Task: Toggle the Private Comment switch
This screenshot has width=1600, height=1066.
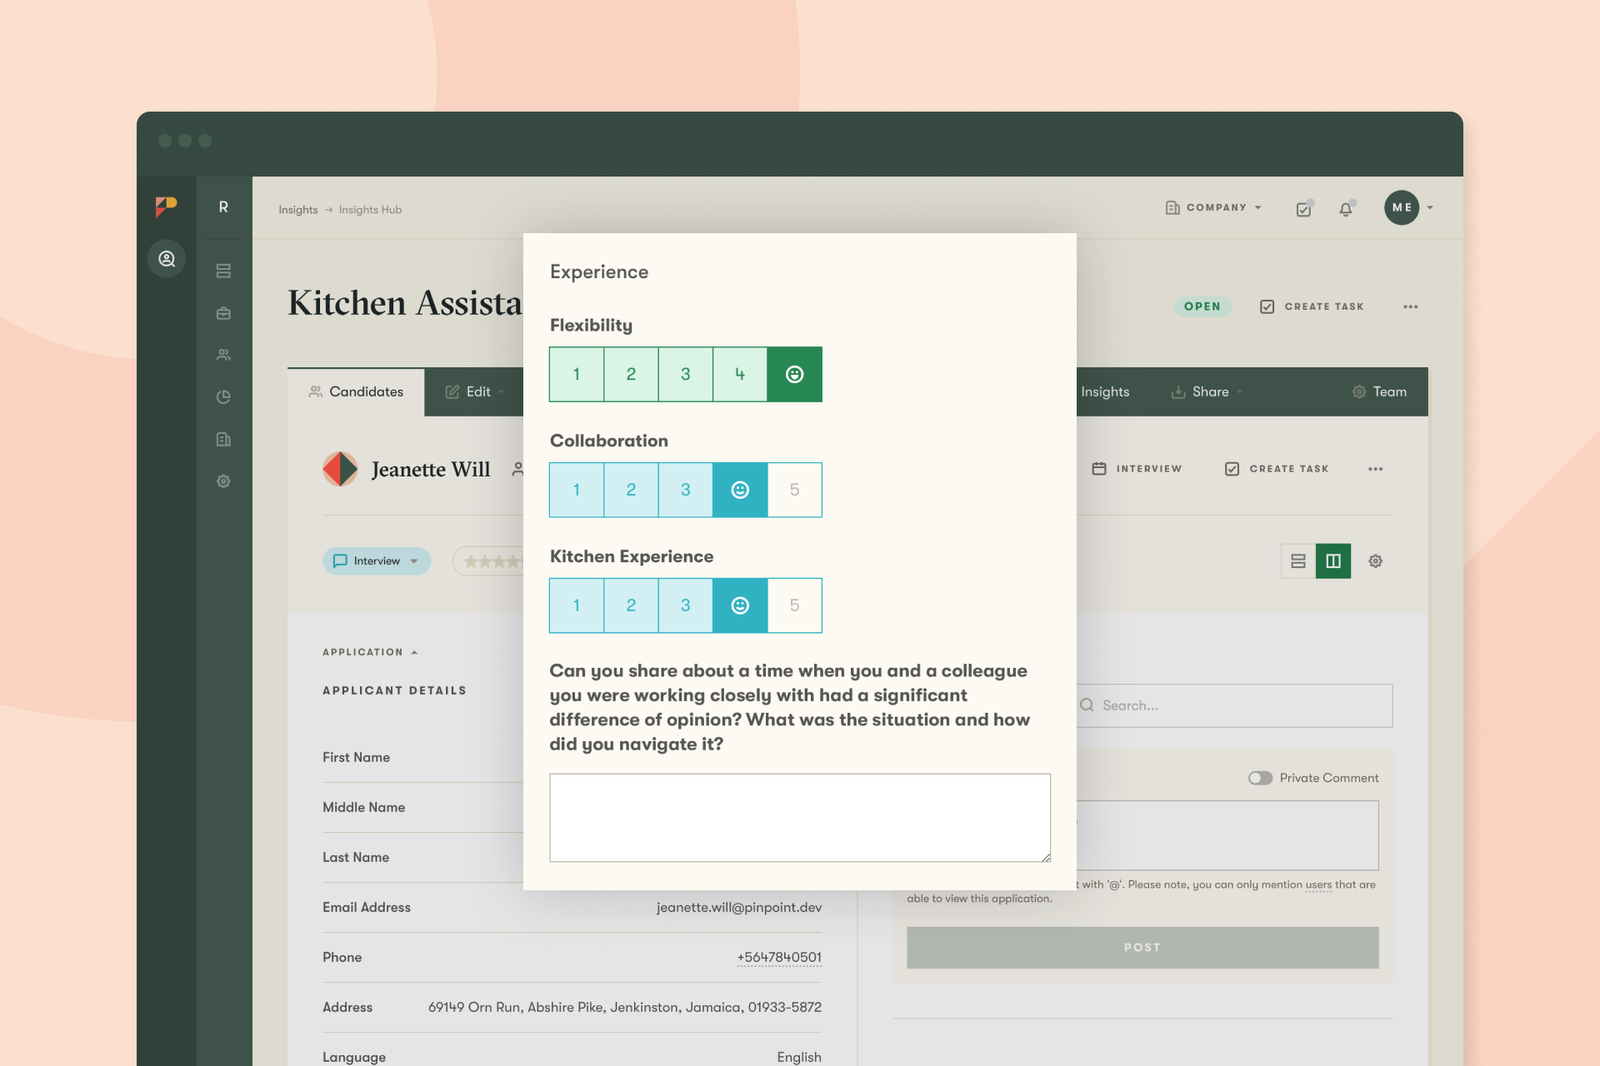Action: coord(1260,778)
